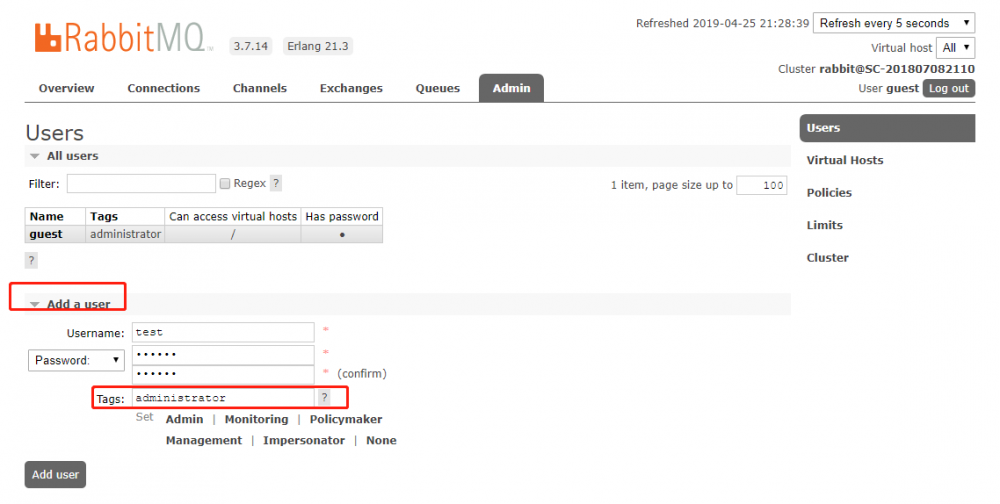1000x504 pixels.
Task: Switch to the Queues tab
Action: pyautogui.click(x=438, y=88)
